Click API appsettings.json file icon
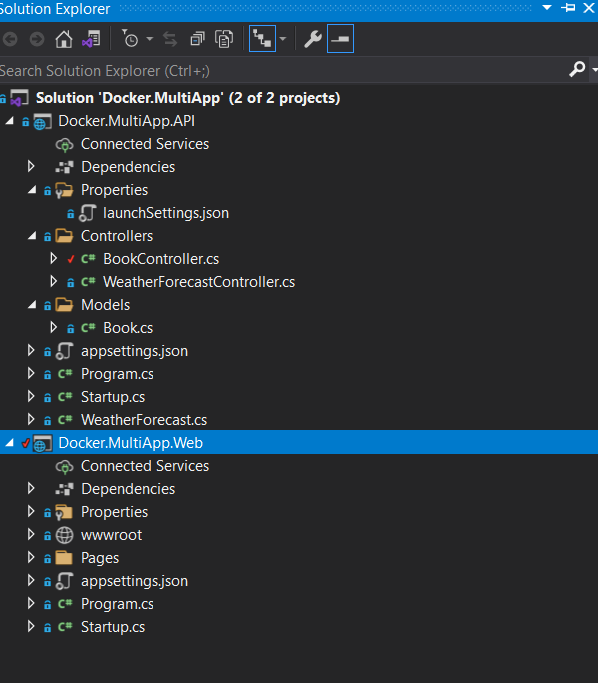 [64, 351]
